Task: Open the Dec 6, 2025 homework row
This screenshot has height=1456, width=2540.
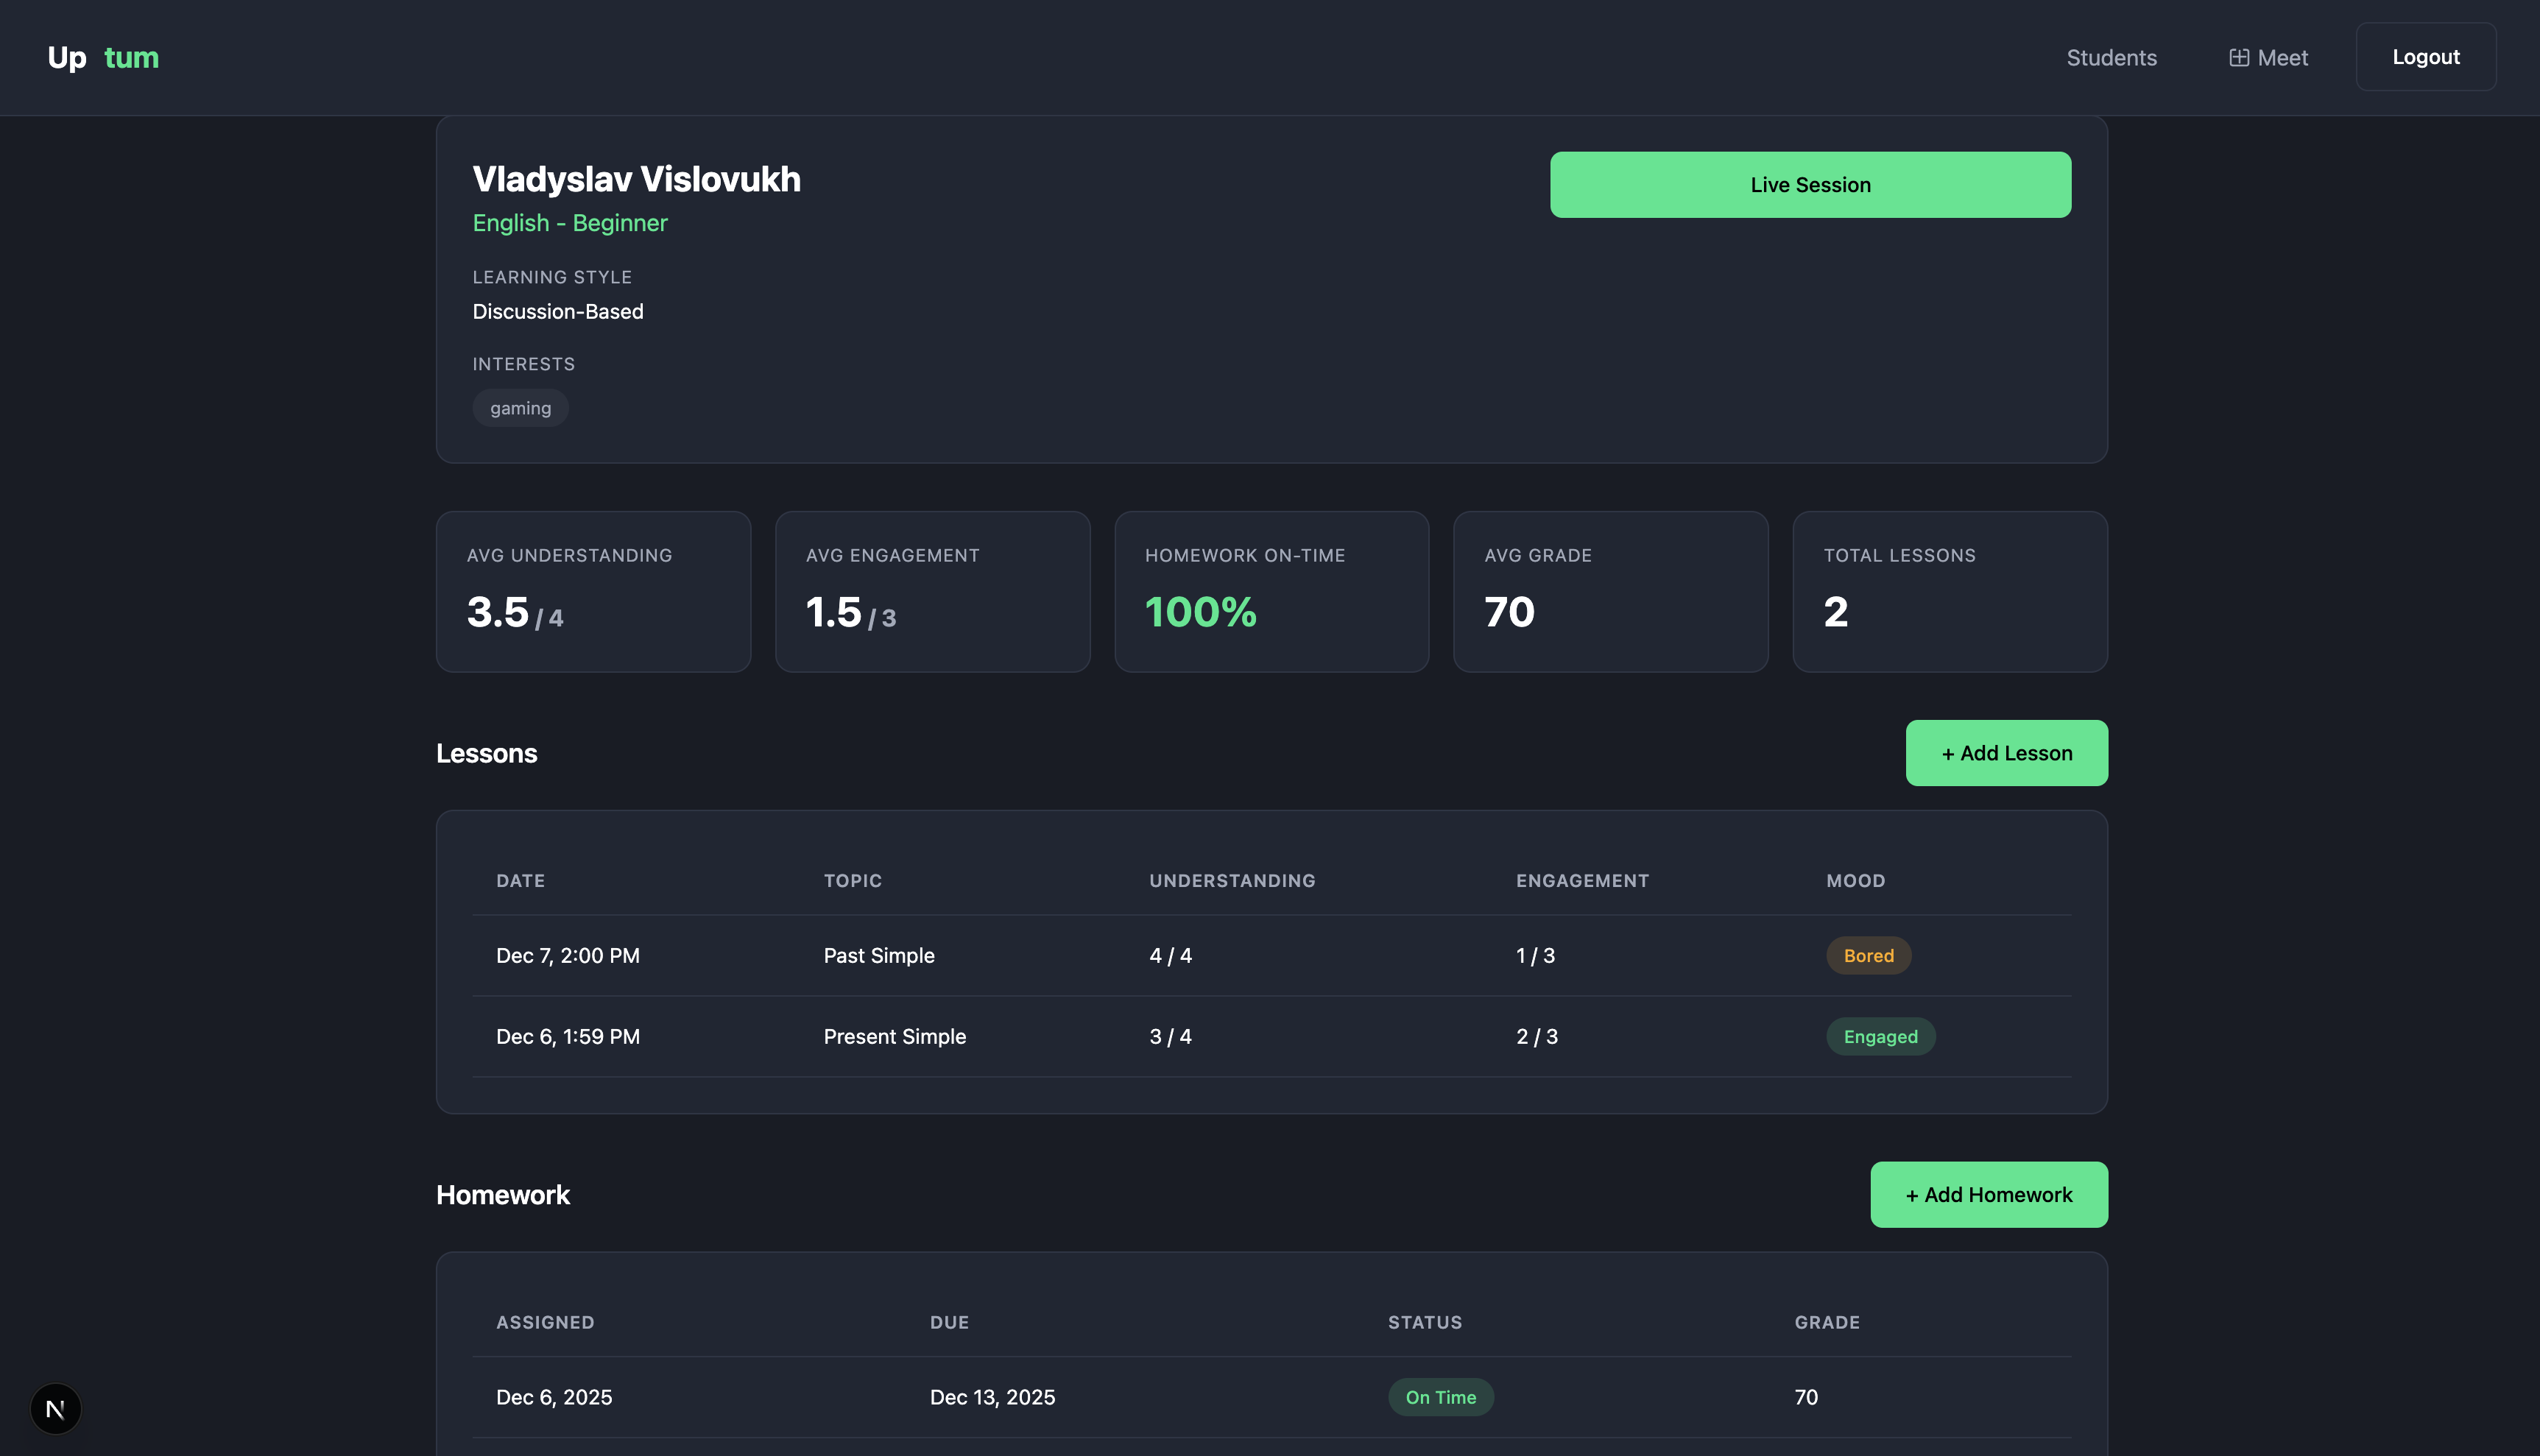Action: (554, 1397)
